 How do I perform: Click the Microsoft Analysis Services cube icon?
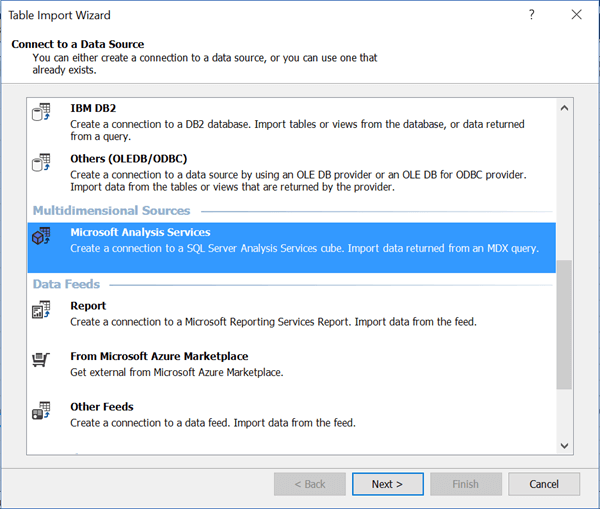pyautogui.click(x=42, y=237)
